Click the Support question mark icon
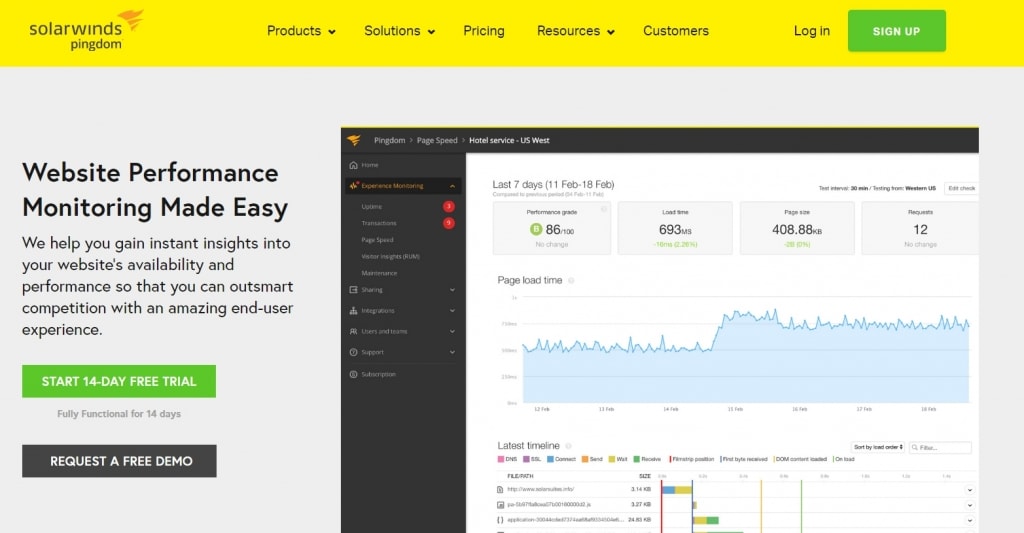1024x533 pixels. (353, 352)
